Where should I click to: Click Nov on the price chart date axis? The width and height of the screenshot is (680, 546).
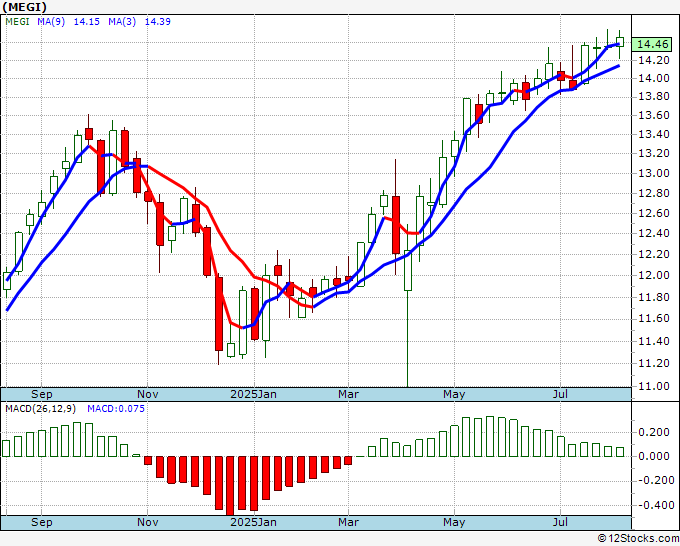147,394
